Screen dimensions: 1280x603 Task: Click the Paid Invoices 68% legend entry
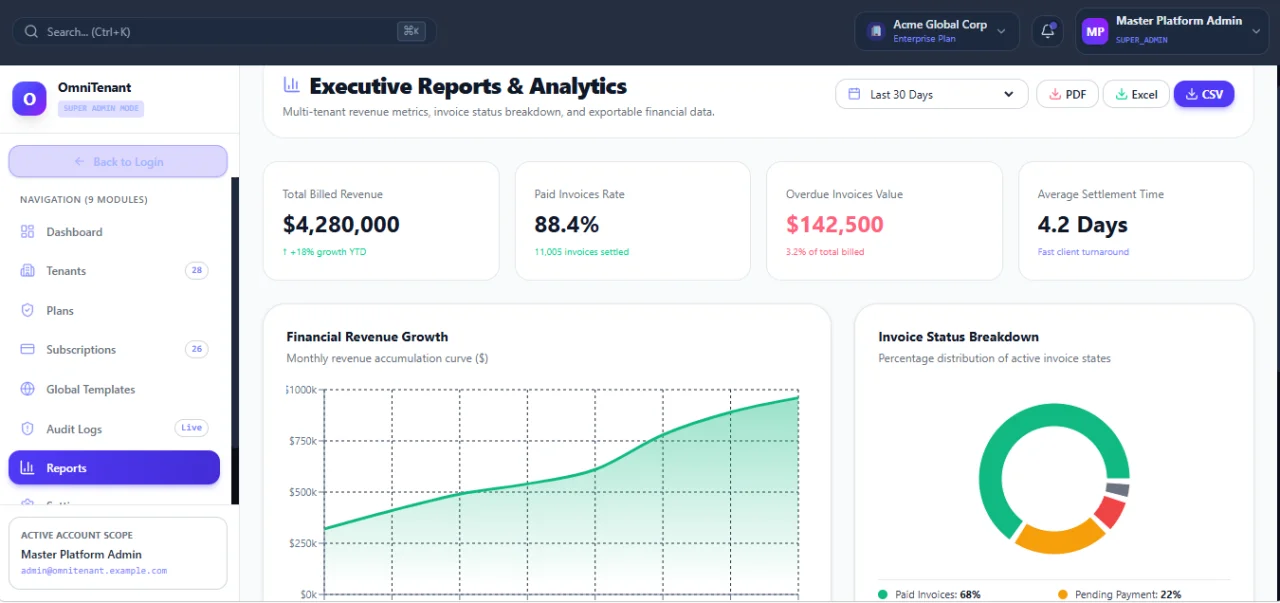tap(929, 594)
